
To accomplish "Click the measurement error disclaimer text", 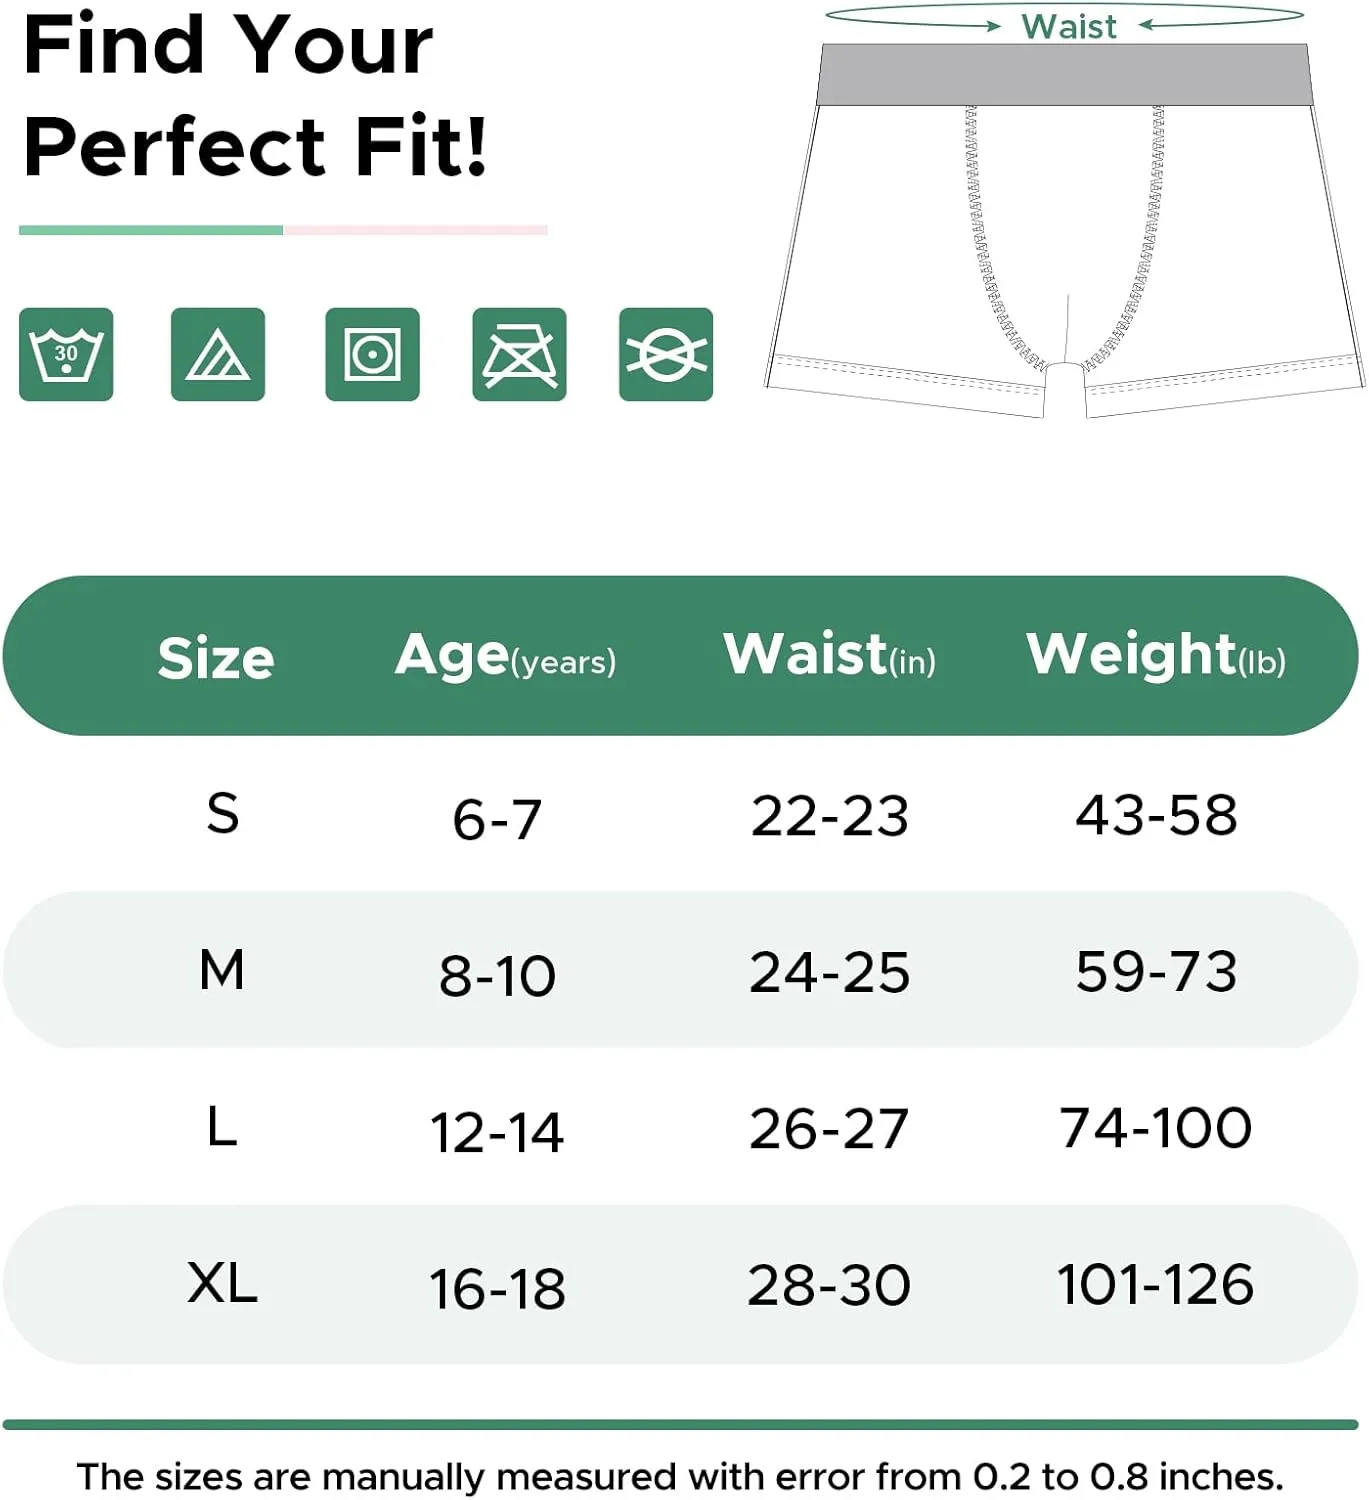I will pyautogui.click(x=680, y=1476).
